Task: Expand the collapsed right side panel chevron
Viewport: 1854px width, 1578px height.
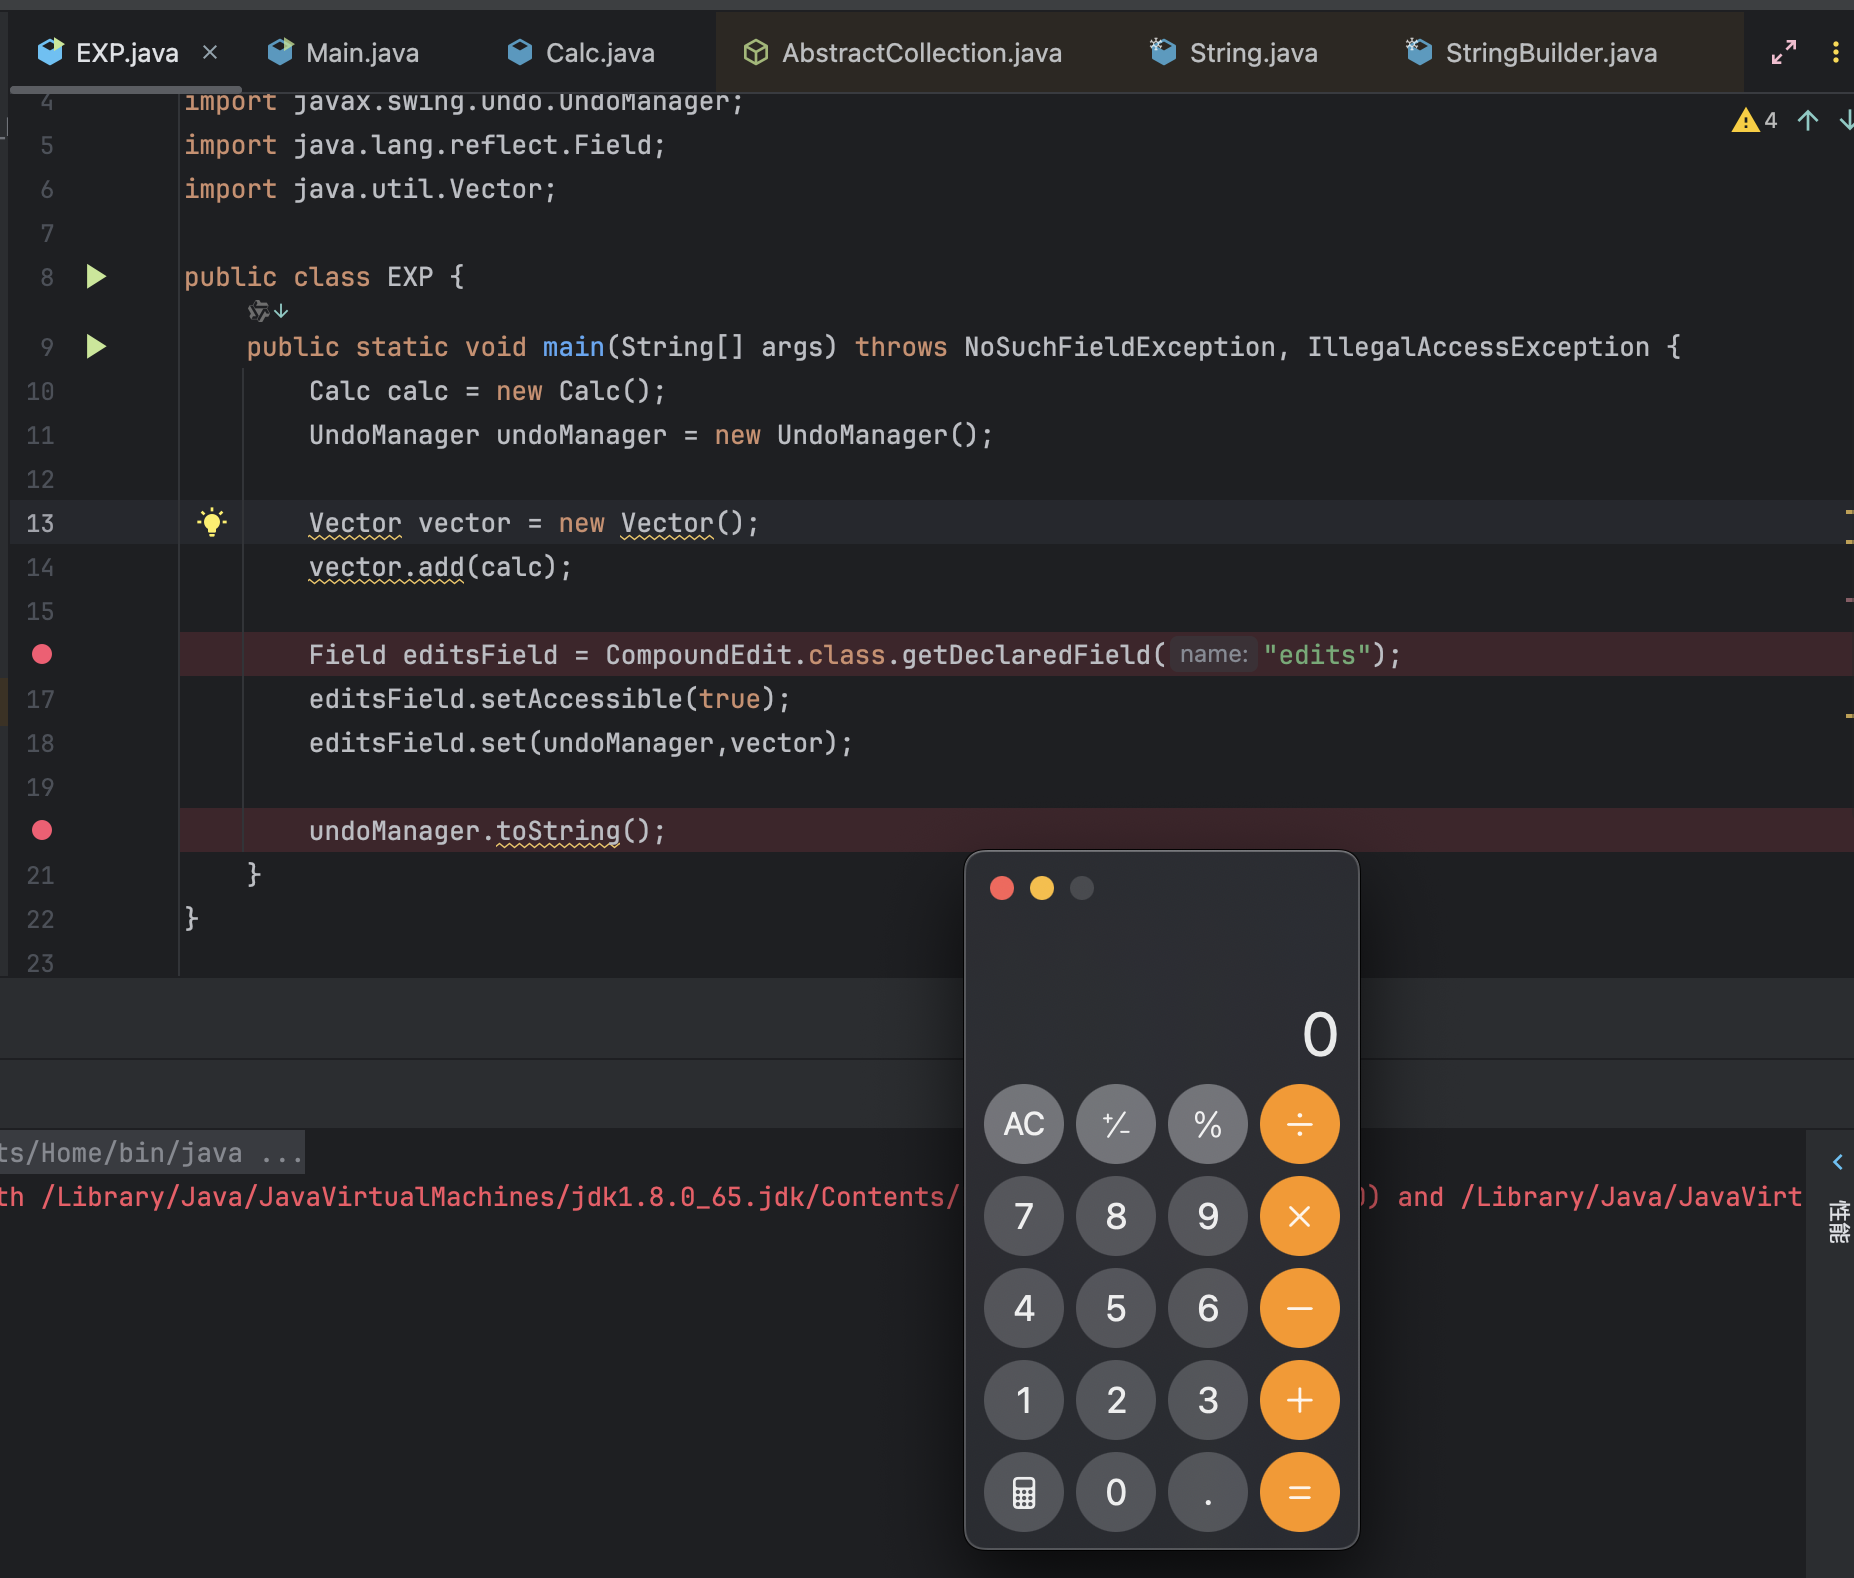Action: (x=1837, y=1162)
